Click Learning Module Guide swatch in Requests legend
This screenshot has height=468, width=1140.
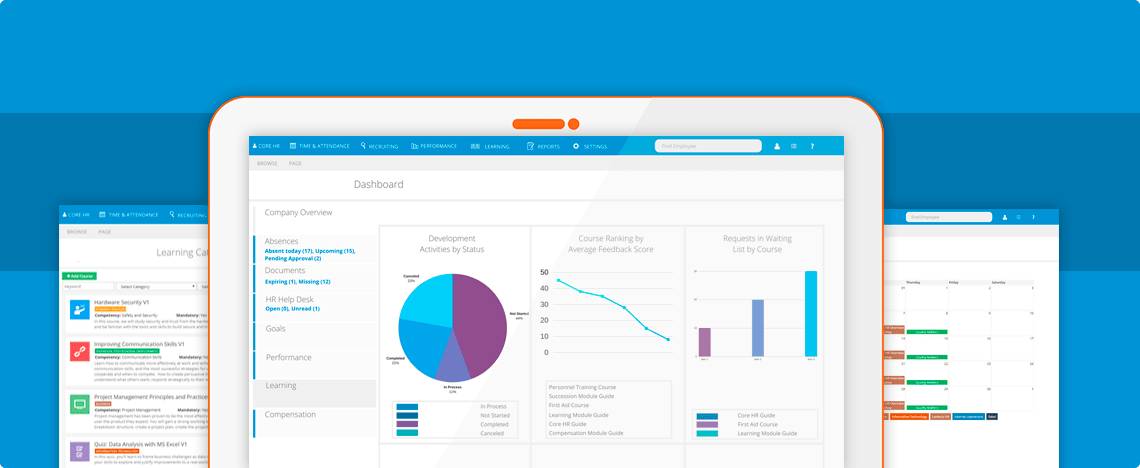coord(707,434)
